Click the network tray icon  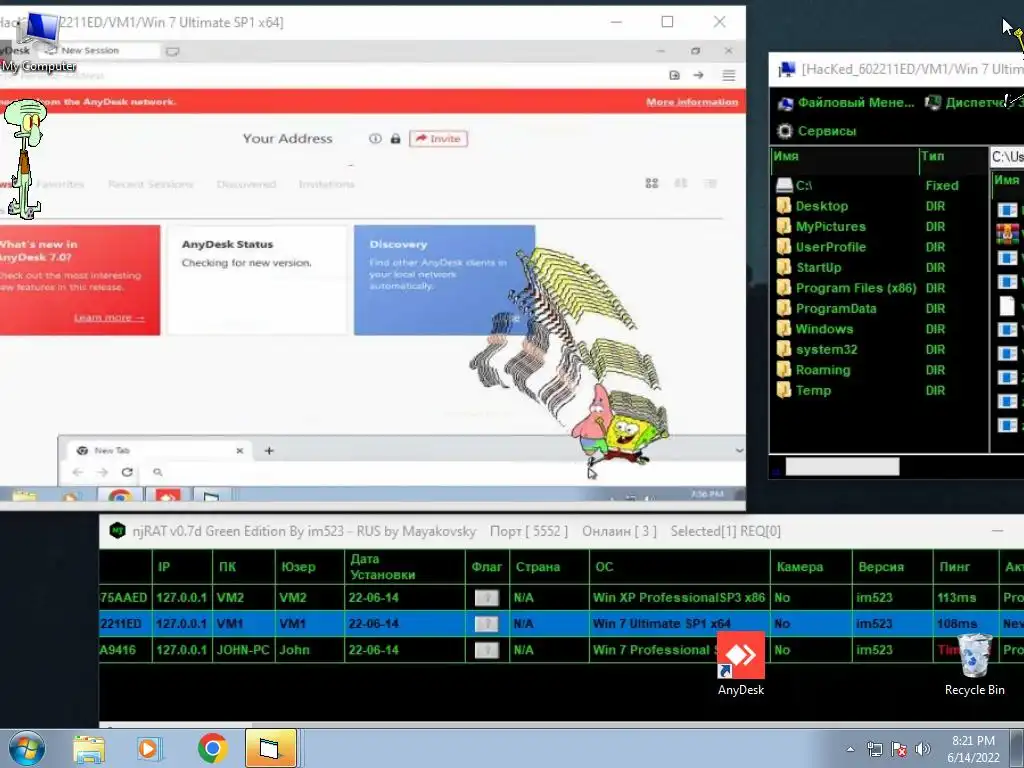tap(874, 749)
